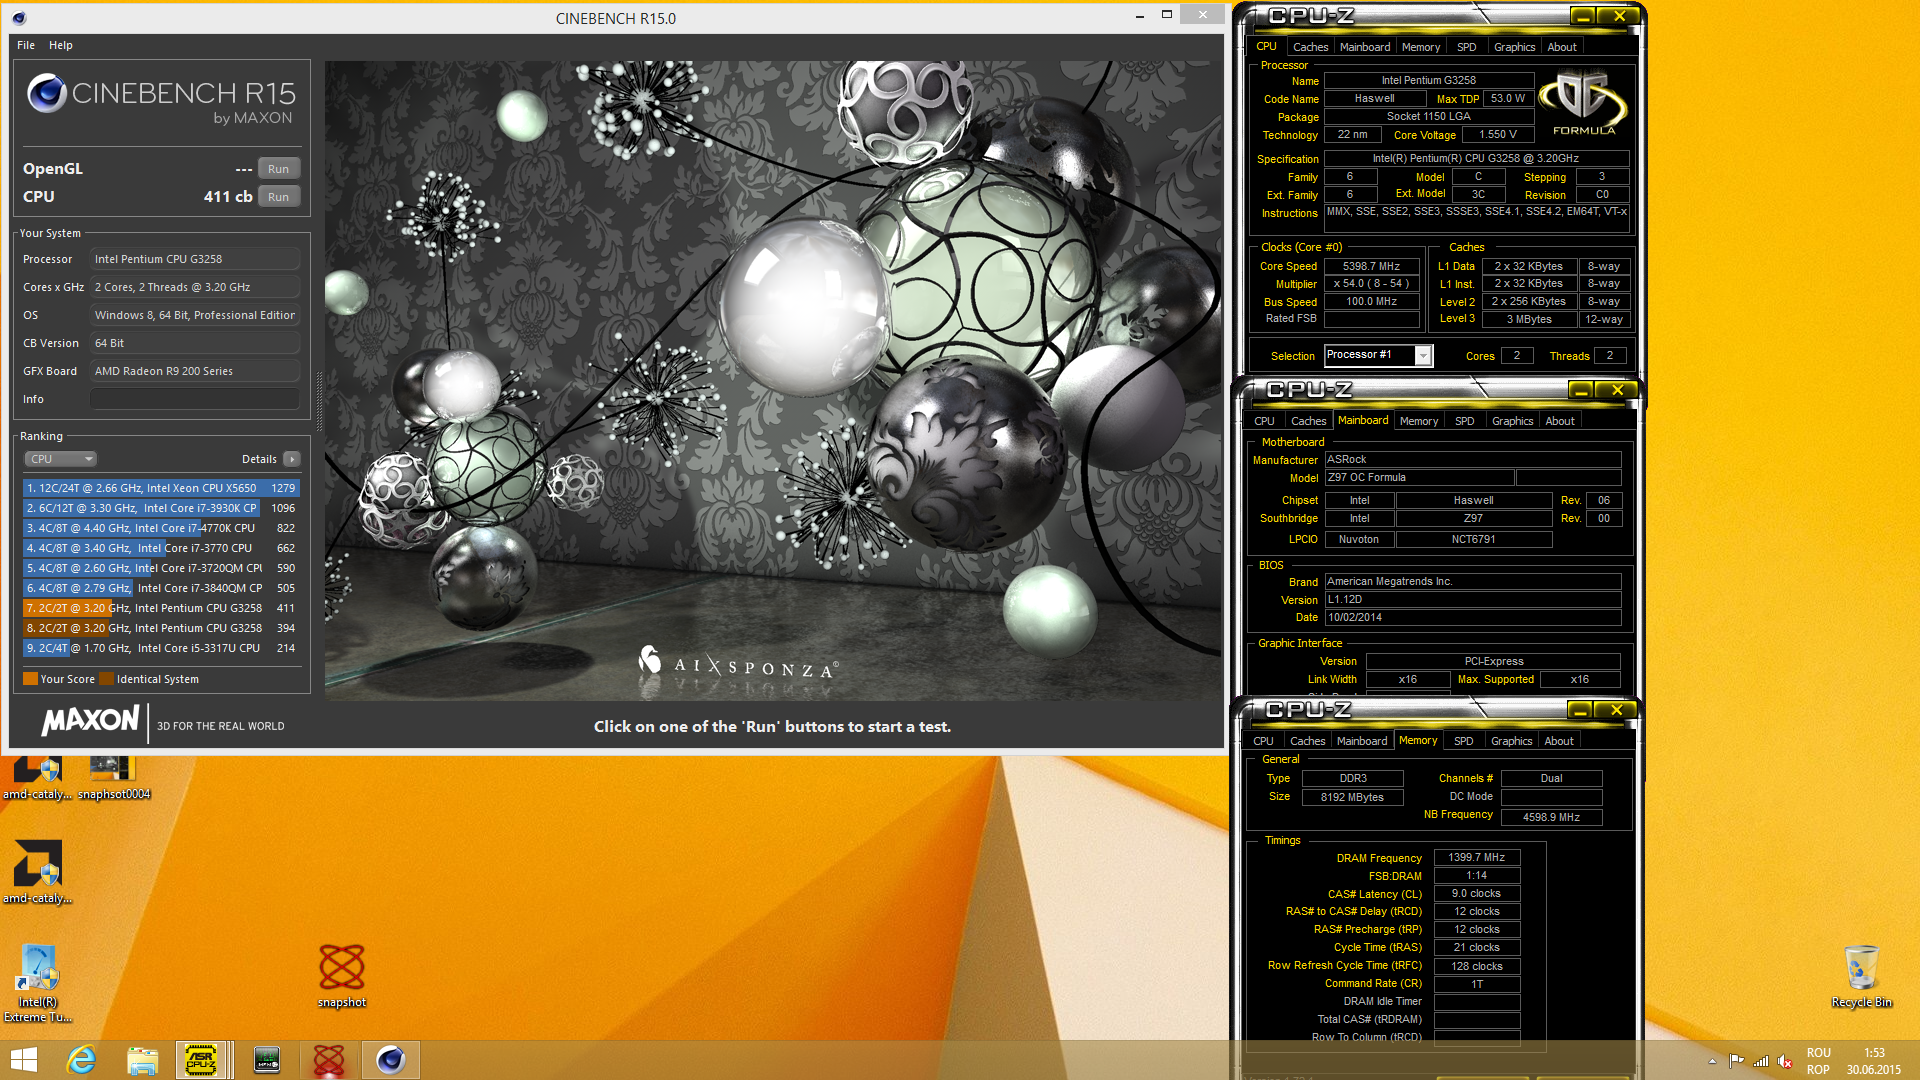Open the File menu in Cinebench
The width and height of the screenshot is (1920, 1080).
point(26,45)
